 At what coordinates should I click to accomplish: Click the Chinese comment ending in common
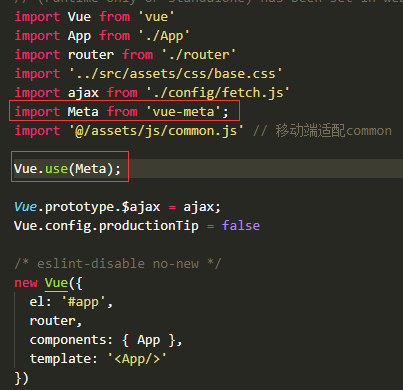tap(322, 131)
